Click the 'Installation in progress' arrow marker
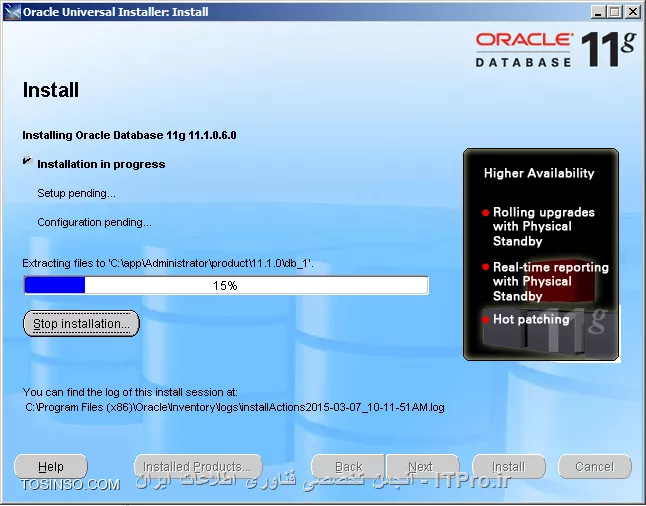The height and width of the screenshot is (506, 646). tap(27, 161)
